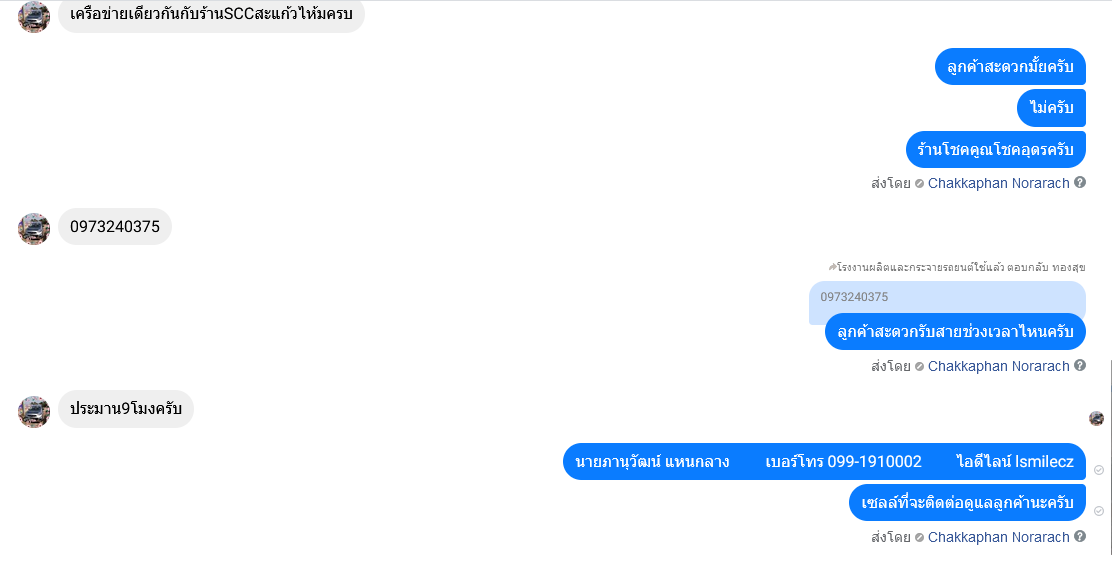This screenshot has width=1112, height=577.
Task: Select the incoming 0973240375 phone number bubble
Action: click(x=115, y=226)
